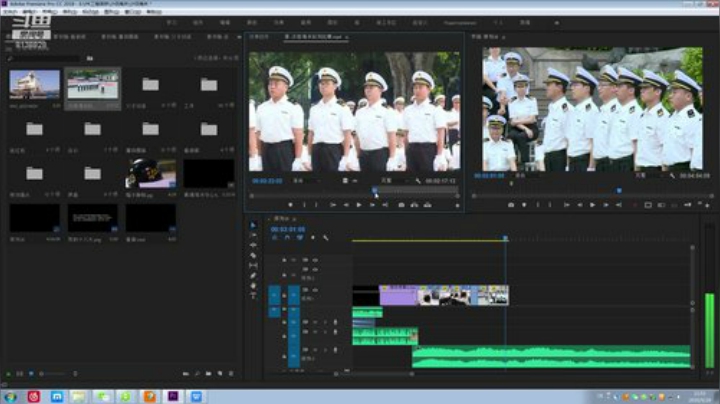This screenshot has height=404, width=720.
Task: Click the Find magnifier icon in Project panel footer
Action: pyautogui.click(x=197, y=374)
